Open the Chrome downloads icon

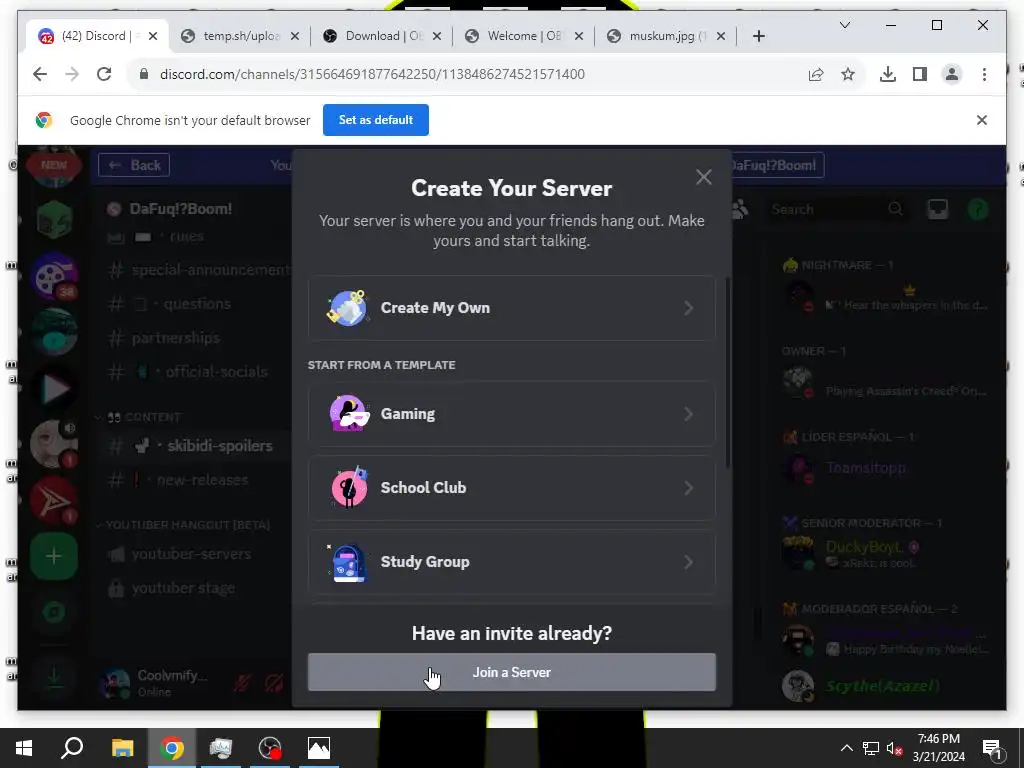(x=888, y=74)
